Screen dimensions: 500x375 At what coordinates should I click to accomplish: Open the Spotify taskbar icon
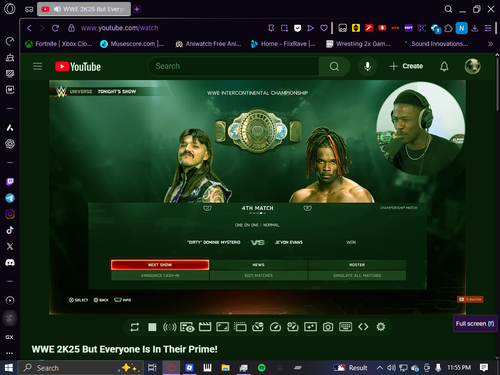262,368
